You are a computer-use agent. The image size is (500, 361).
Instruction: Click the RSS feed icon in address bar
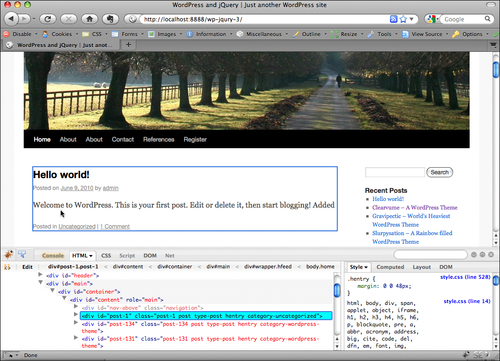(394, 19)
